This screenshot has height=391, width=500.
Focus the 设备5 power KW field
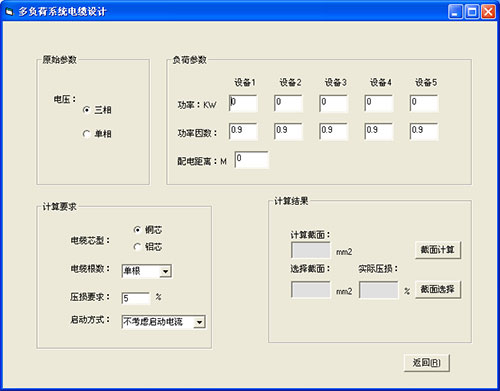[x=424, y=103]
